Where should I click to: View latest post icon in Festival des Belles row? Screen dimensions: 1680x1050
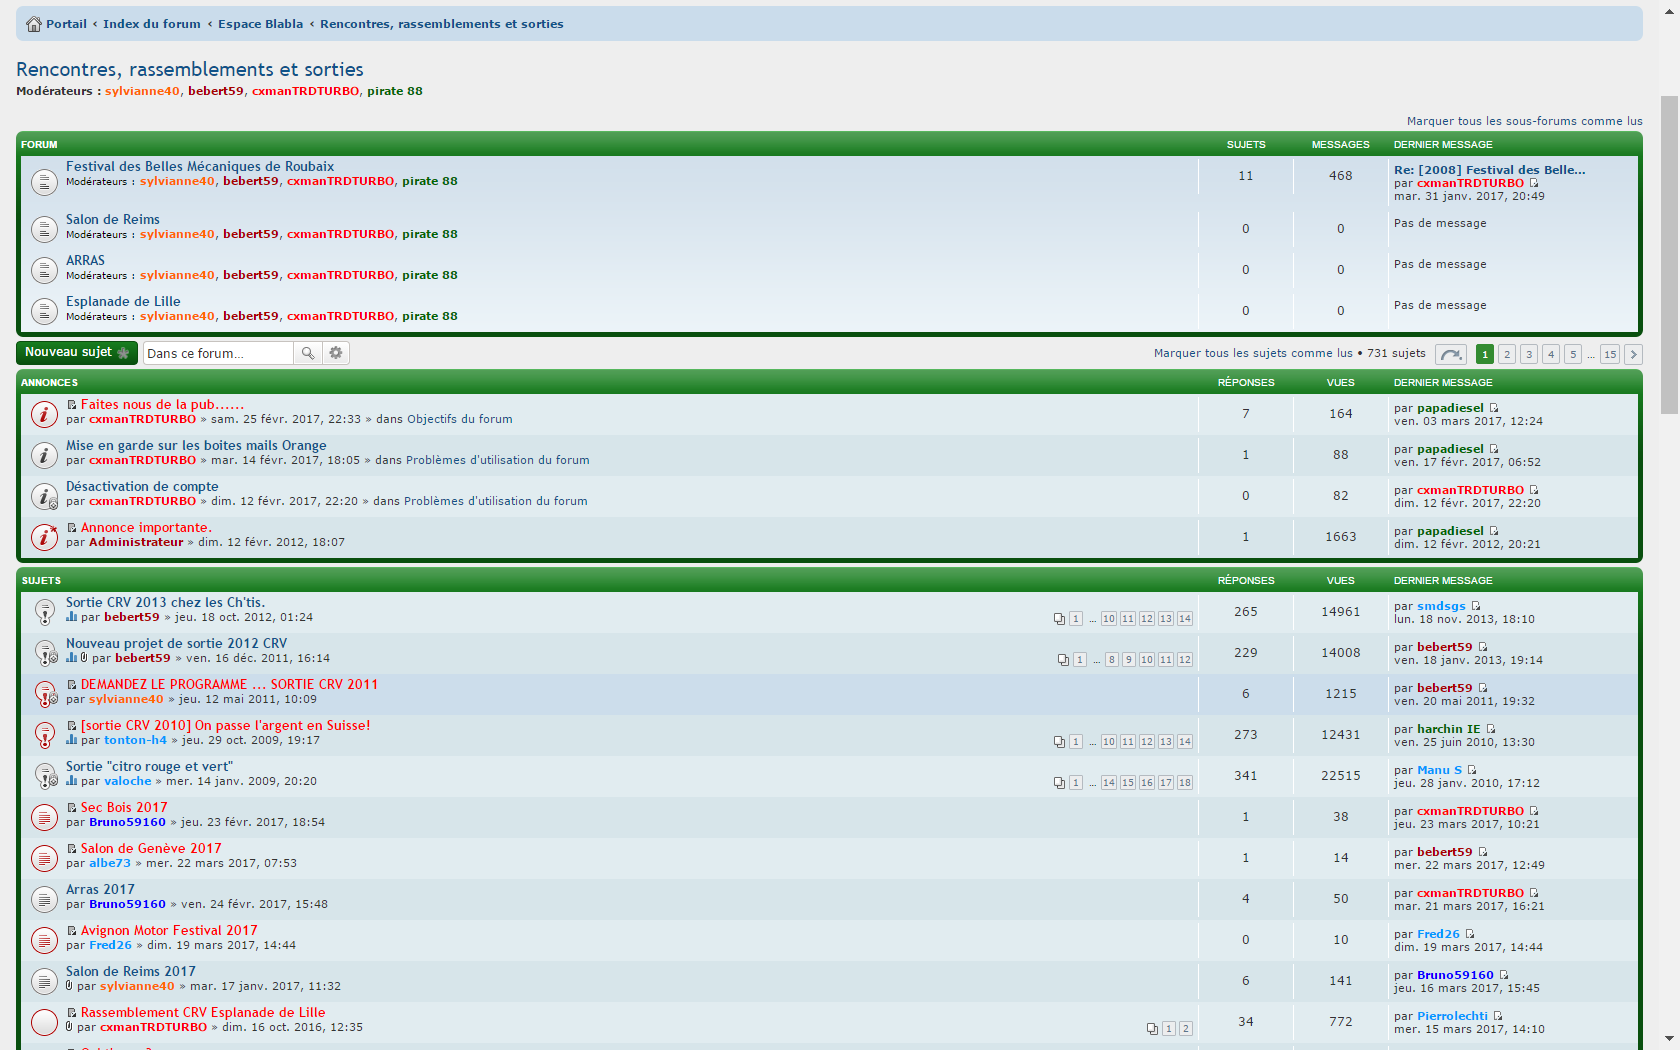[1534, 183]
